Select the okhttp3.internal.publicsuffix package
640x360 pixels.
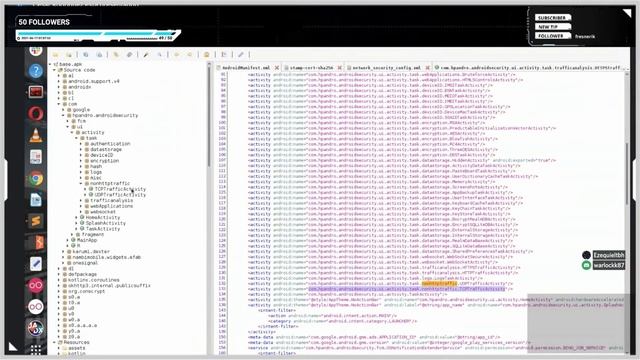(x=109, y=286)
